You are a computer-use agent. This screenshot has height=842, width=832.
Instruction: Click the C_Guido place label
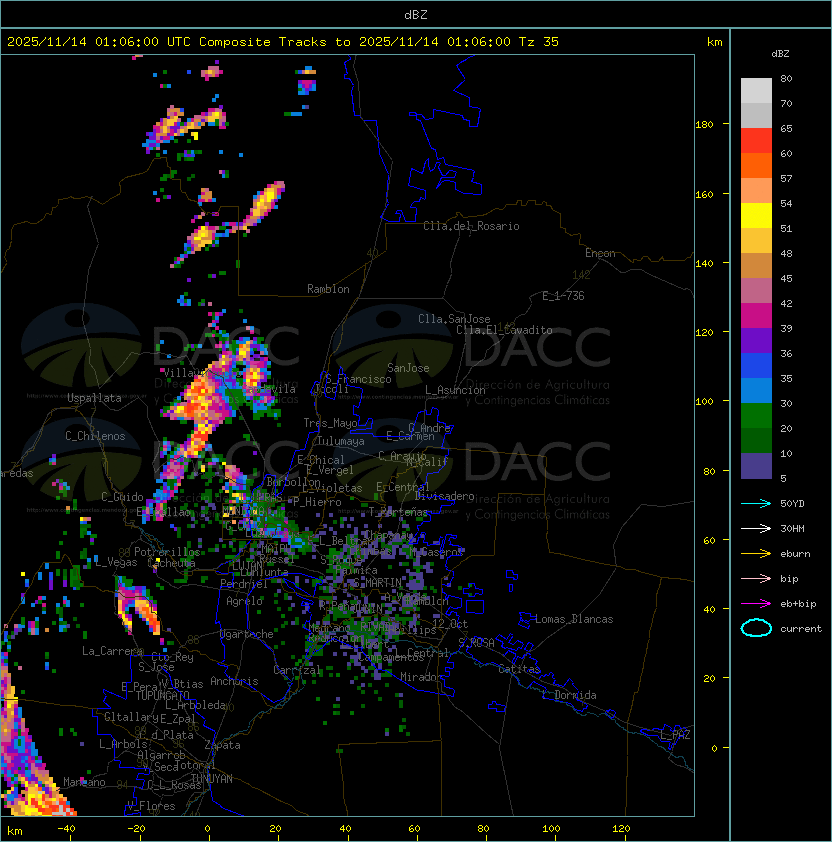(x=122, y=497)
